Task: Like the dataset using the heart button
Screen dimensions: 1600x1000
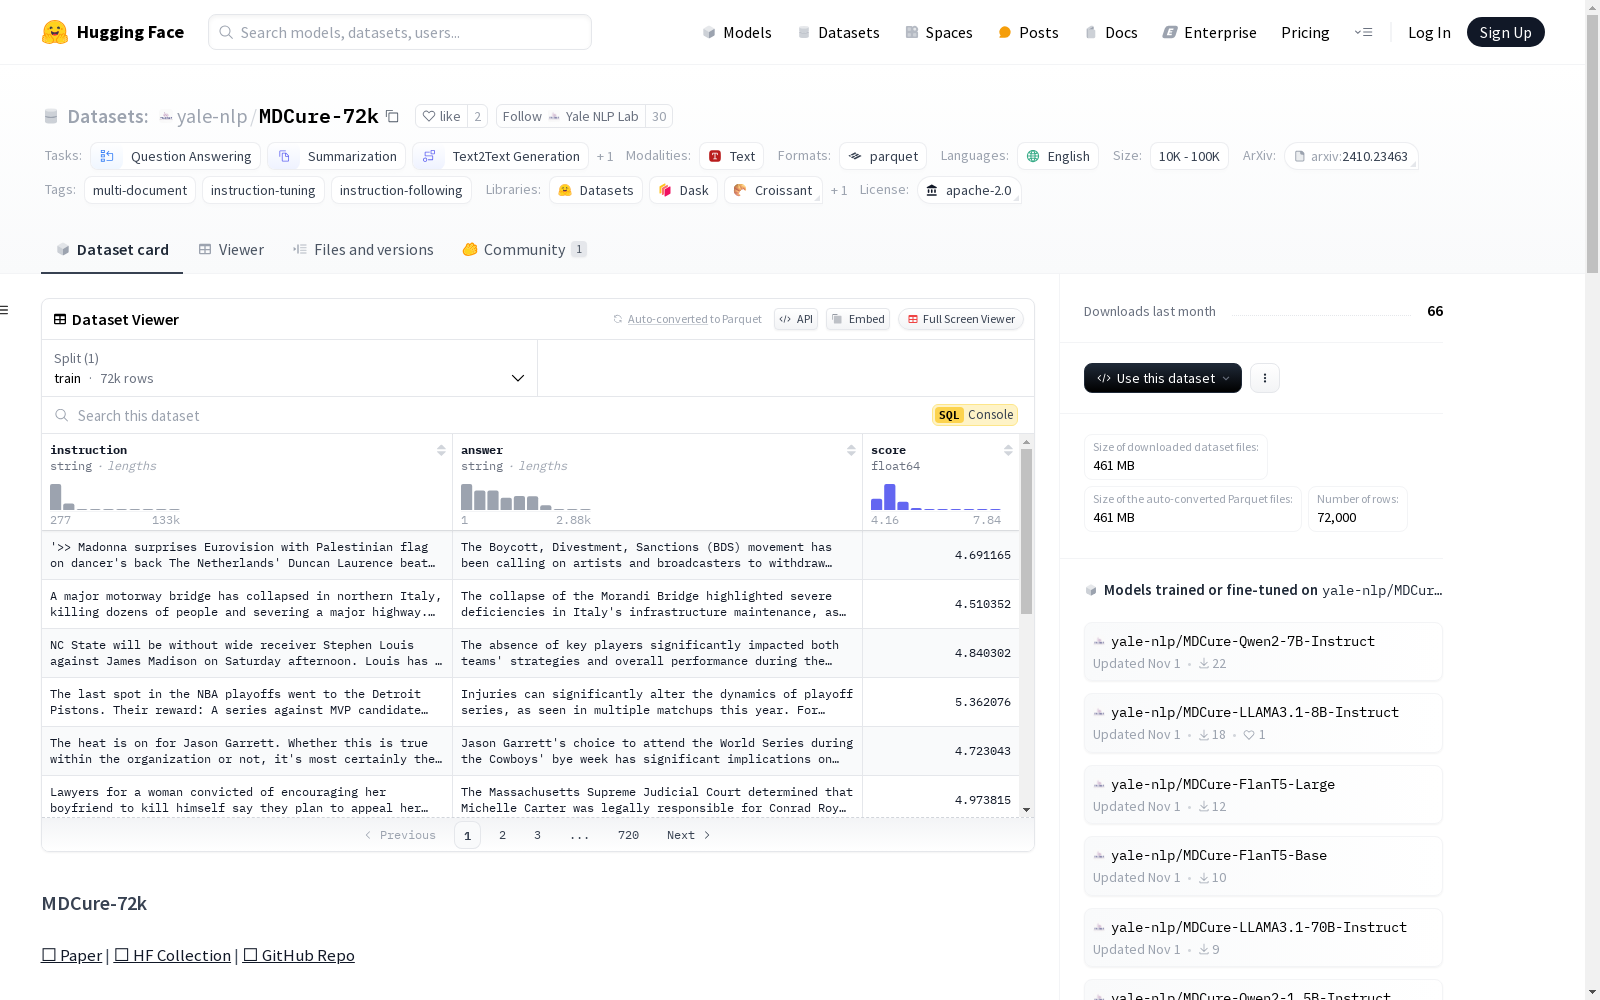Action: click(x=441, y=117)
